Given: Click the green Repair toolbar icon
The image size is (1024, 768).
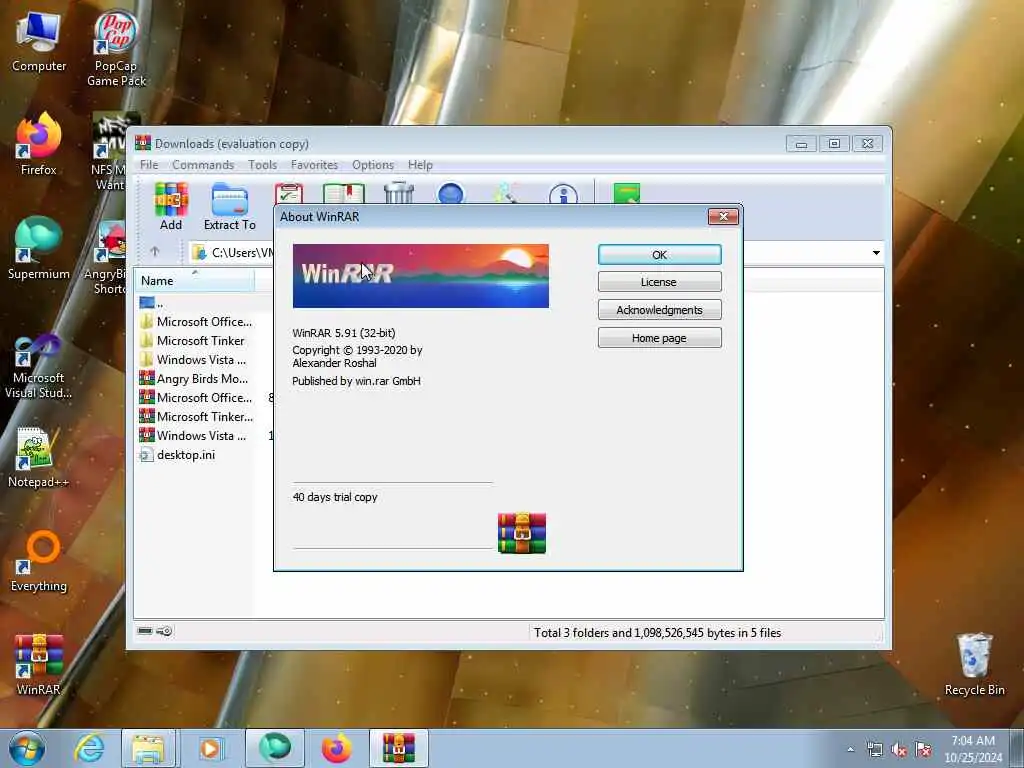Looking at the screenshot, I should (x=627, y=193).
